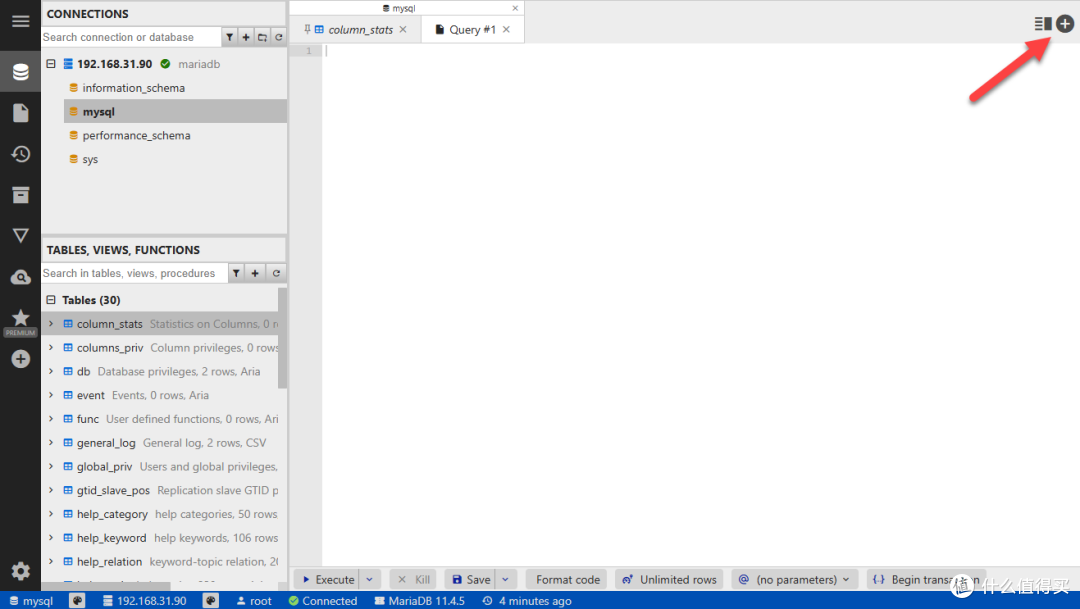Save the query with Save button
The image size is (1080, 609).
point(470,579)
